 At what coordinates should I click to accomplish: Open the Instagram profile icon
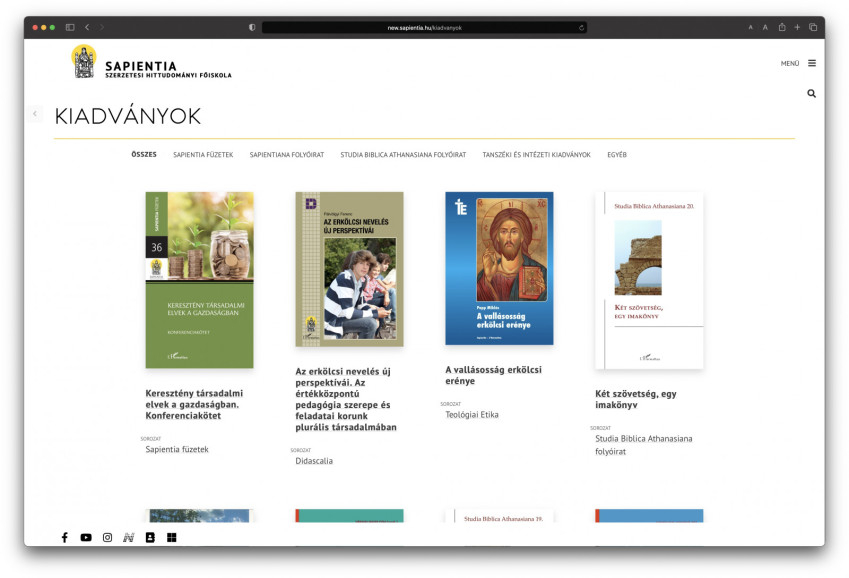108,538
